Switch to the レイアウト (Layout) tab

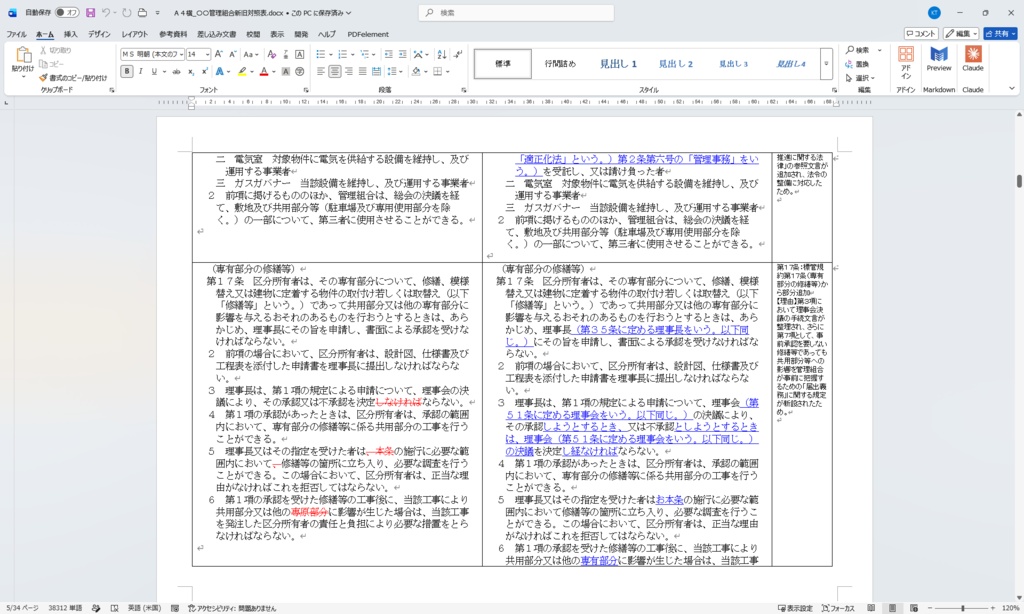point(135,34)
